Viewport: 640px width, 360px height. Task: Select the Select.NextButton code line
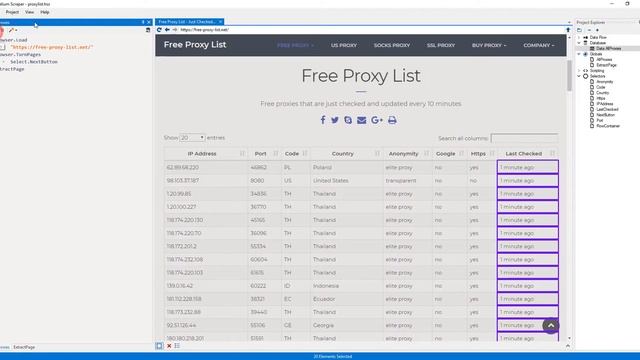(x=34, y=62)
